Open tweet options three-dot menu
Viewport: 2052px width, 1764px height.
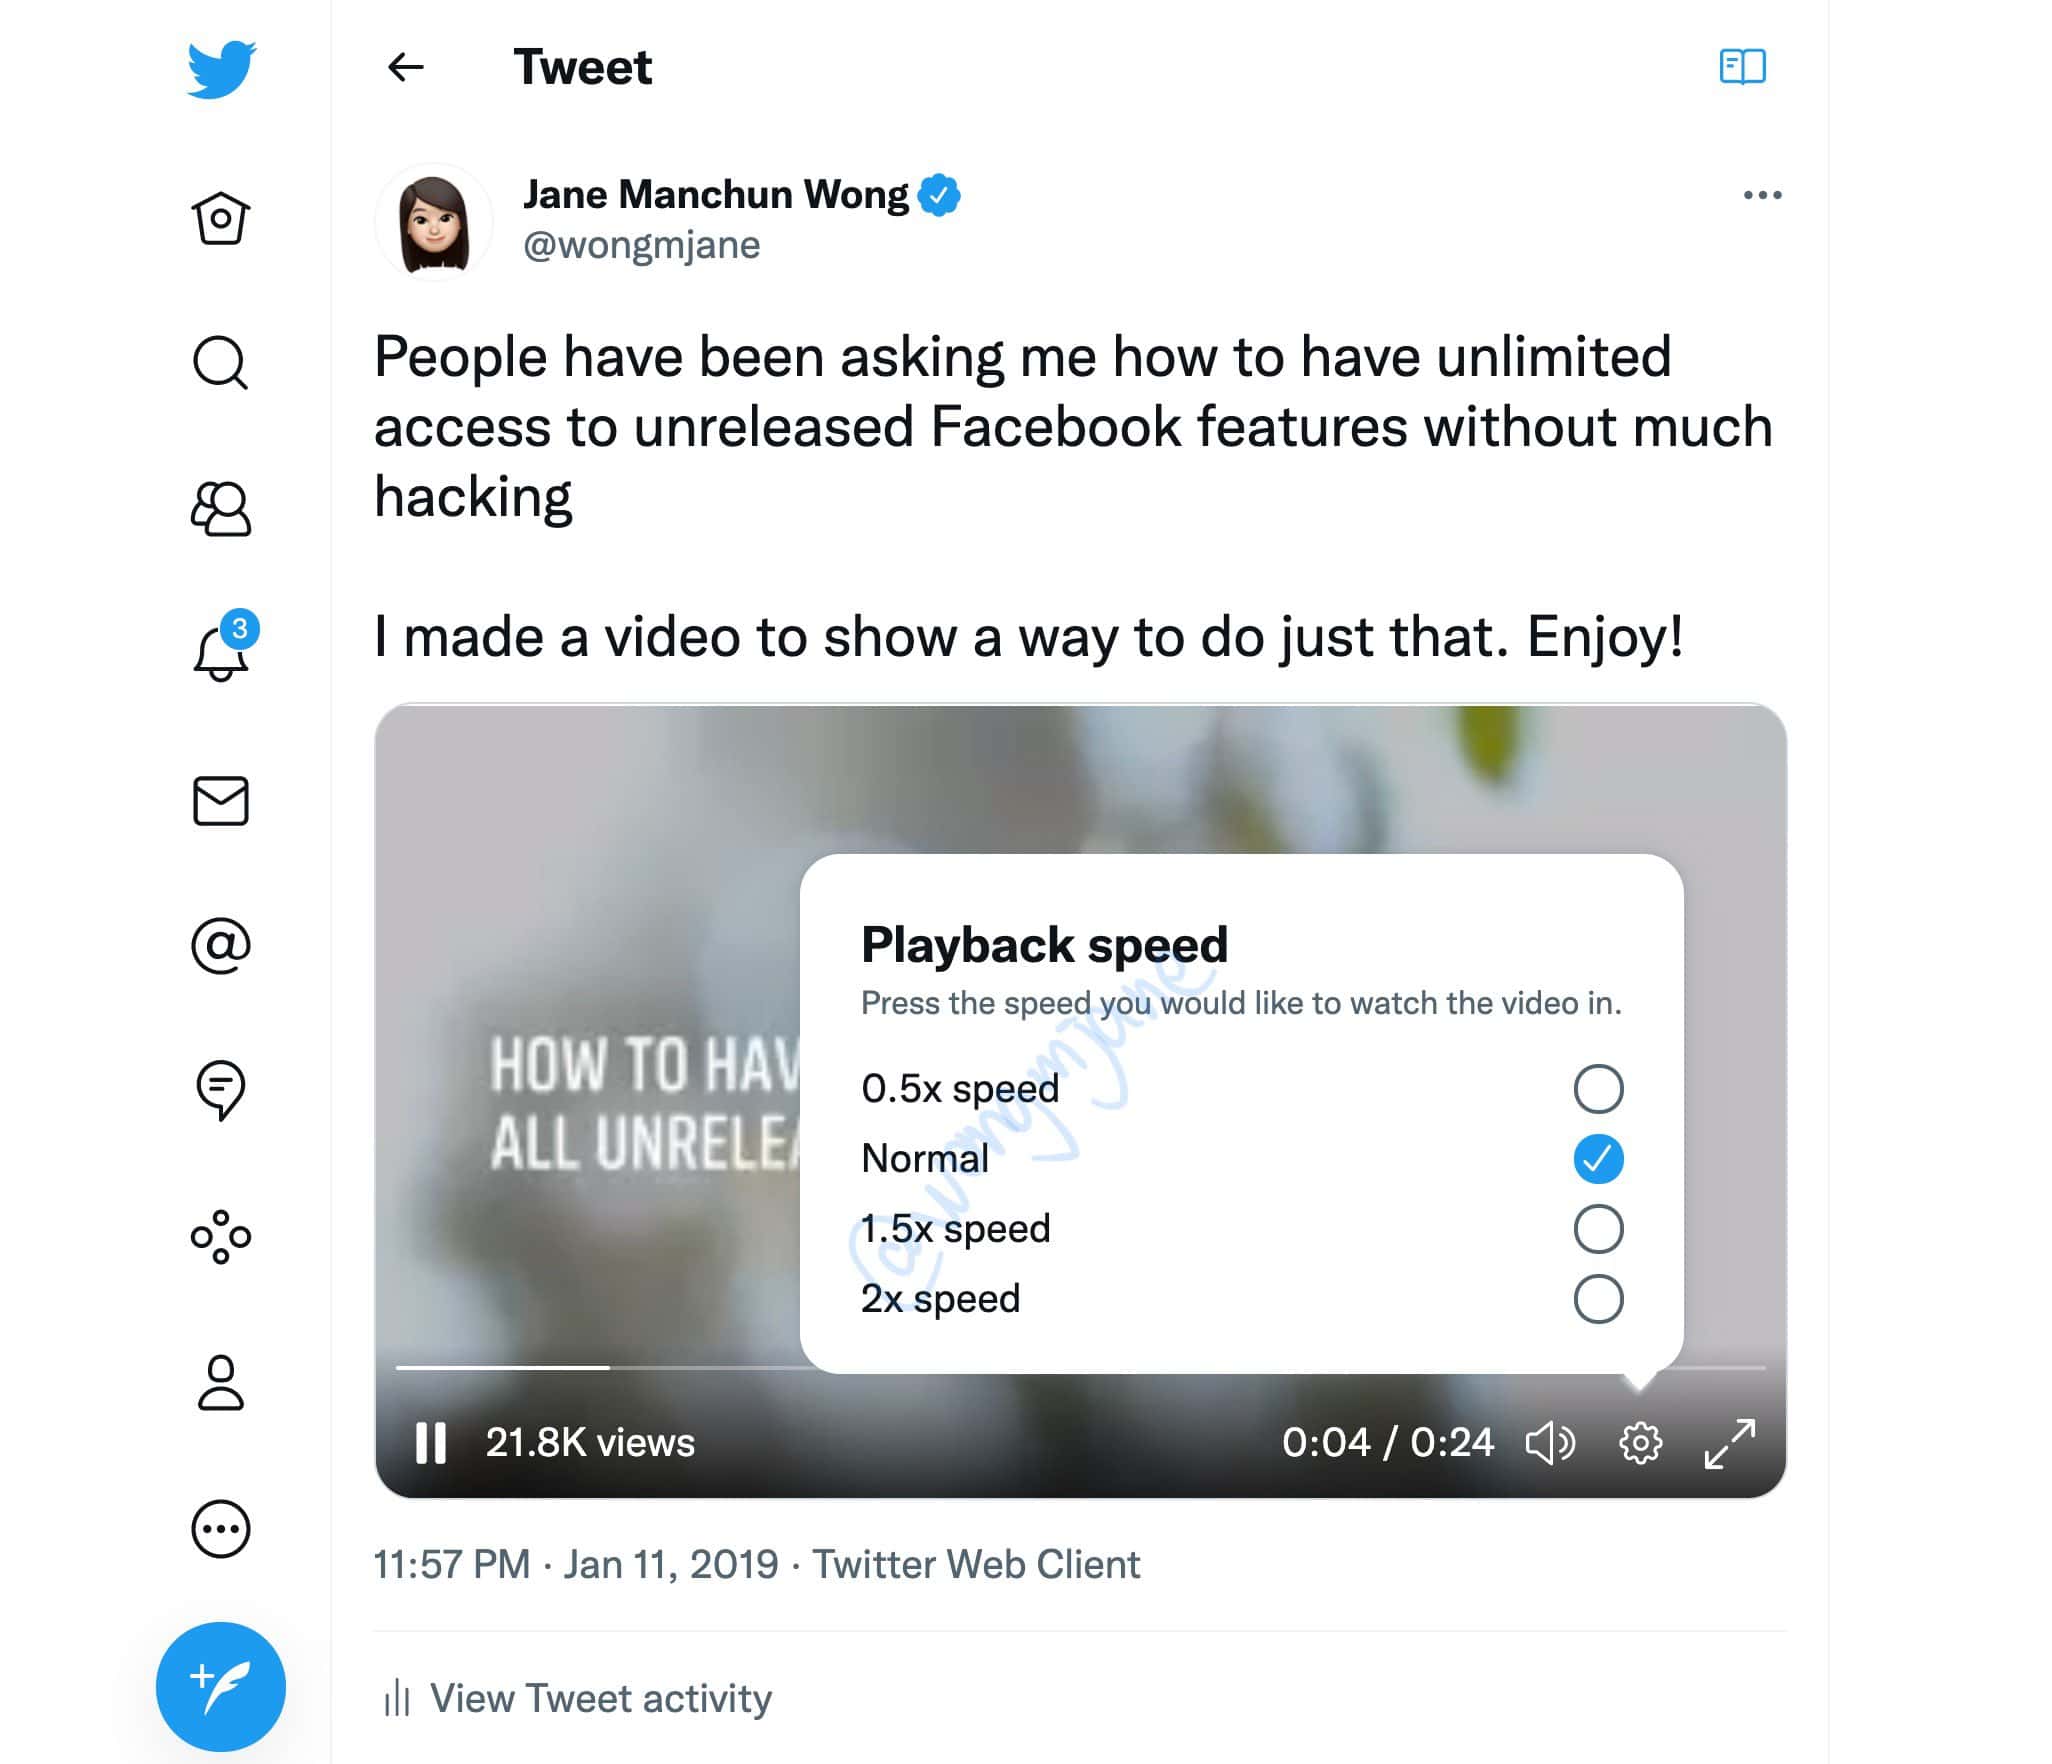coord(1762,195)
